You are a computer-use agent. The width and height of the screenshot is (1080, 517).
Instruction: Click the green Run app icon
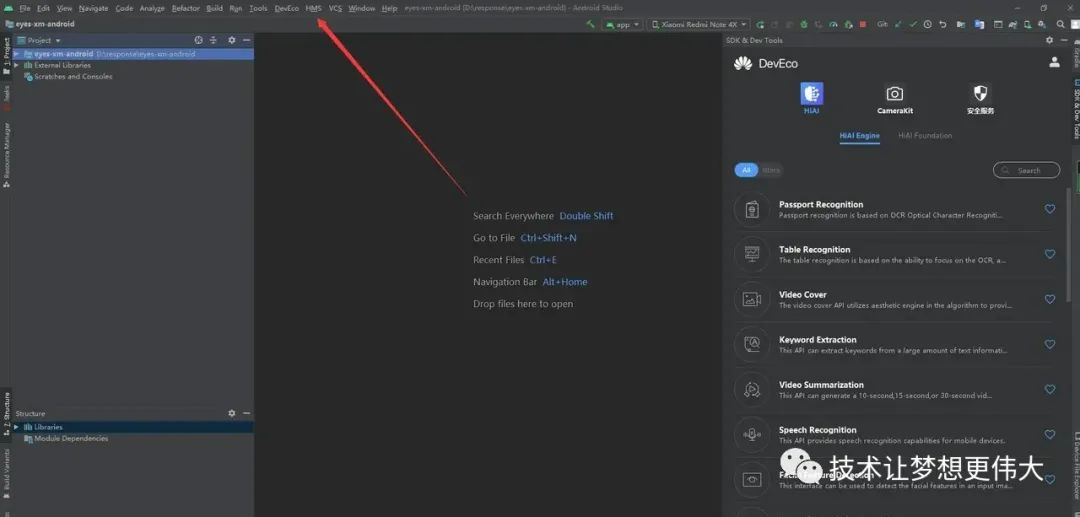click(760, 24)
